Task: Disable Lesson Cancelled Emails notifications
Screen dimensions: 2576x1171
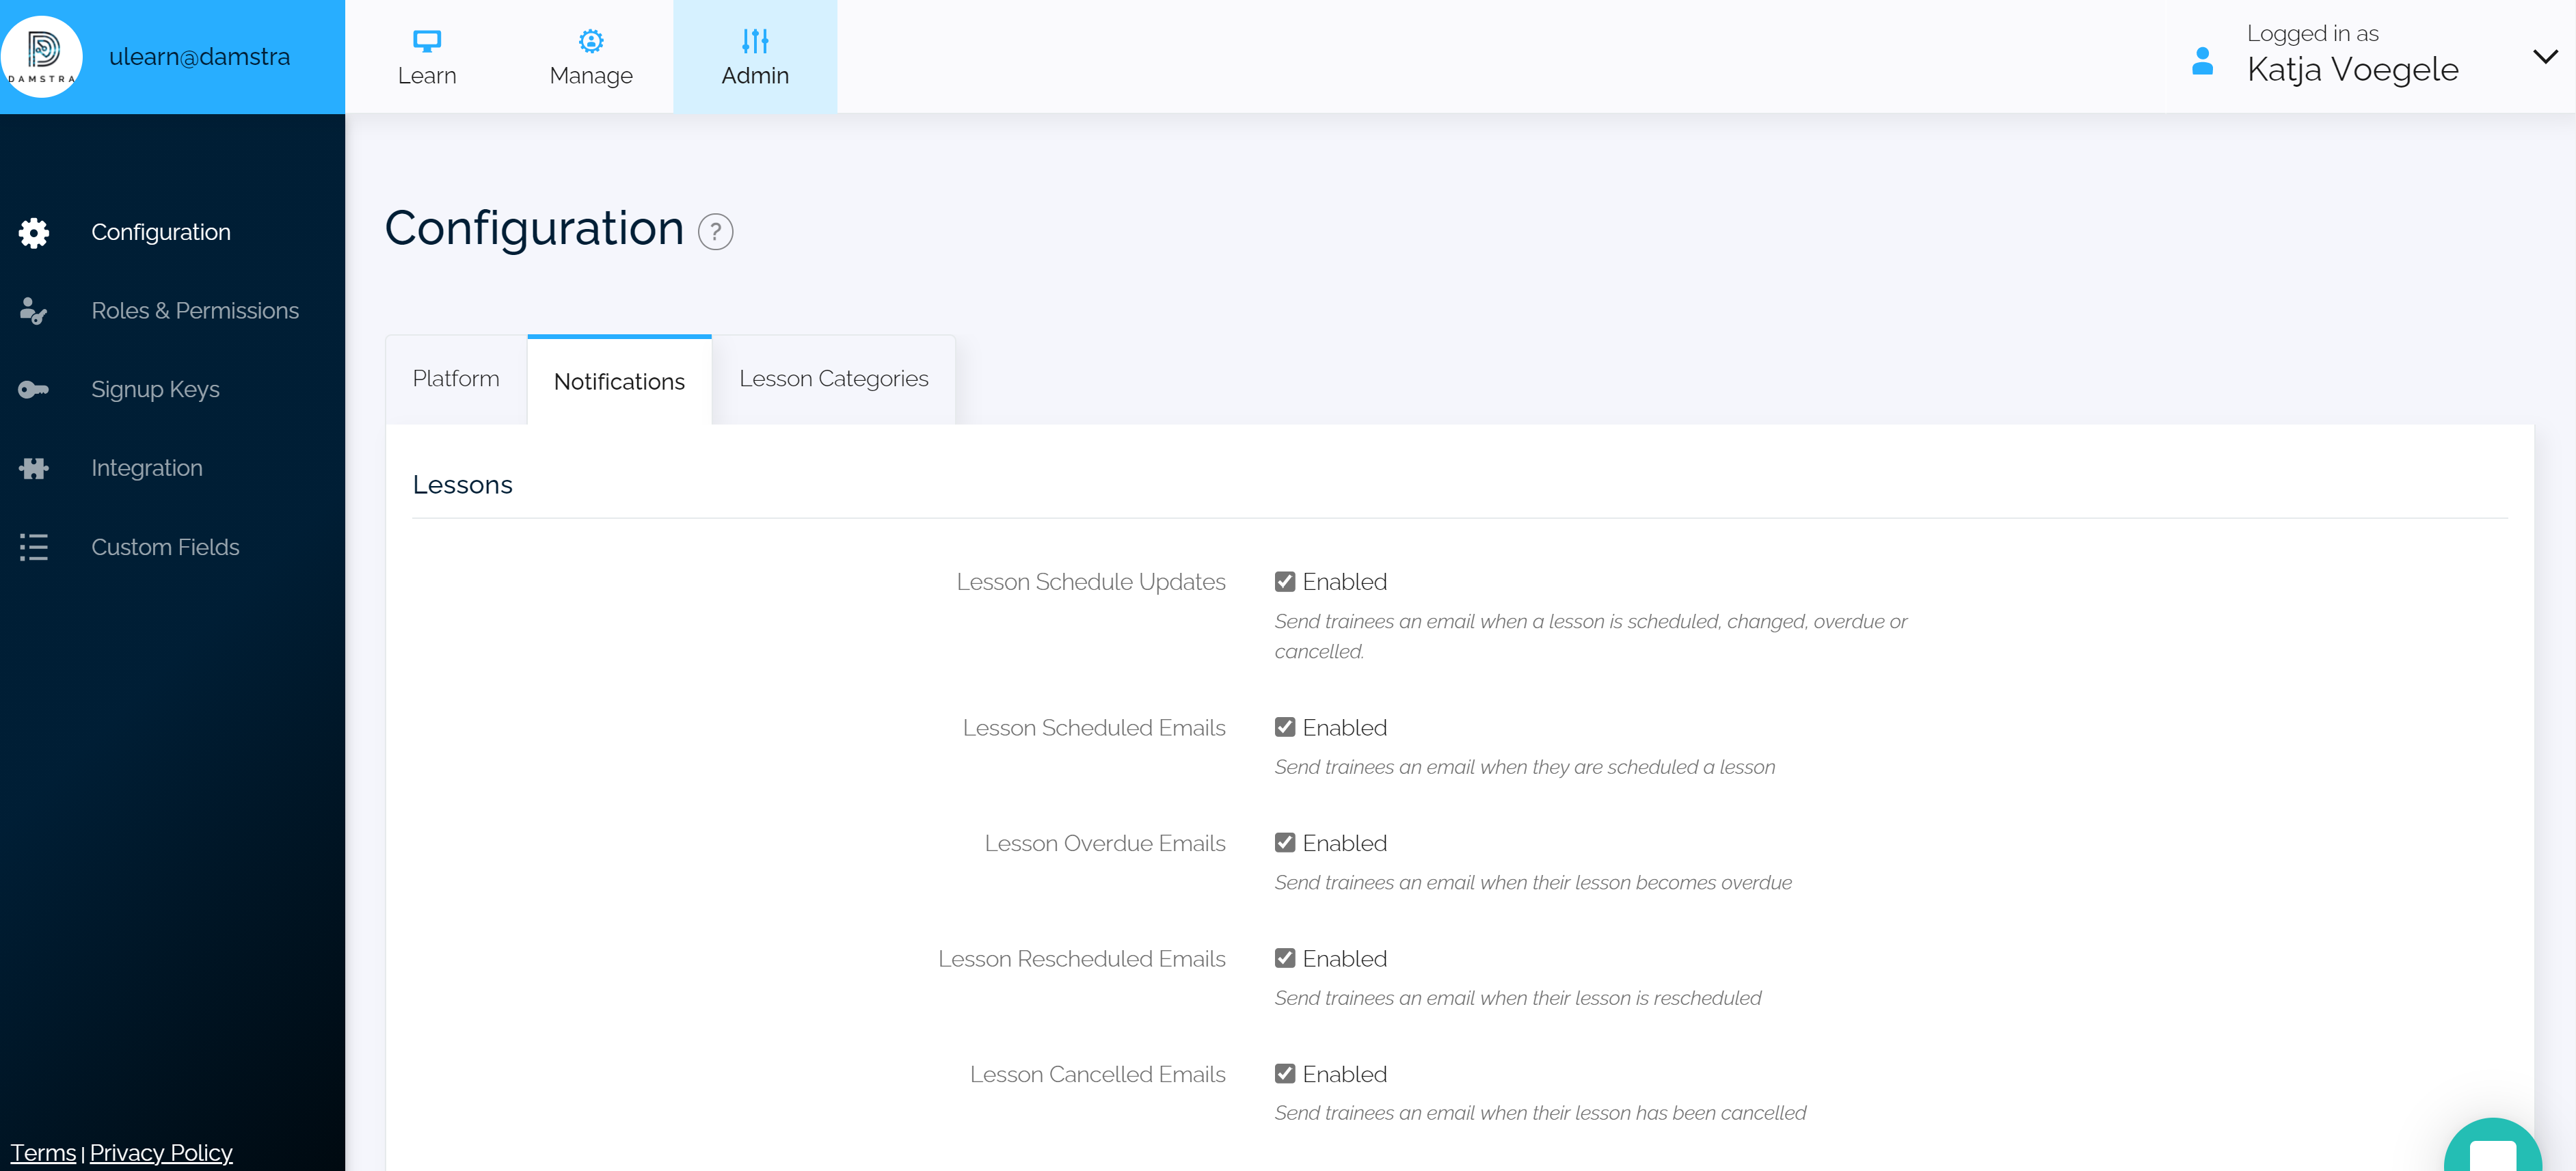Action: click(x=1285, y=1074)
